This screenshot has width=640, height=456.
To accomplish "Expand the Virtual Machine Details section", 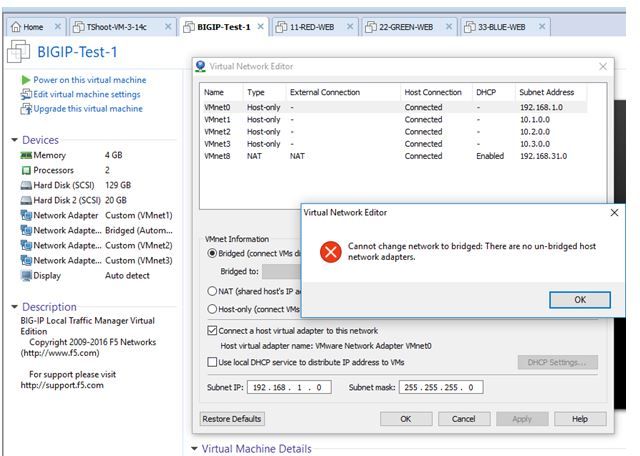I will pyautogui.click(x=195, y=450).
